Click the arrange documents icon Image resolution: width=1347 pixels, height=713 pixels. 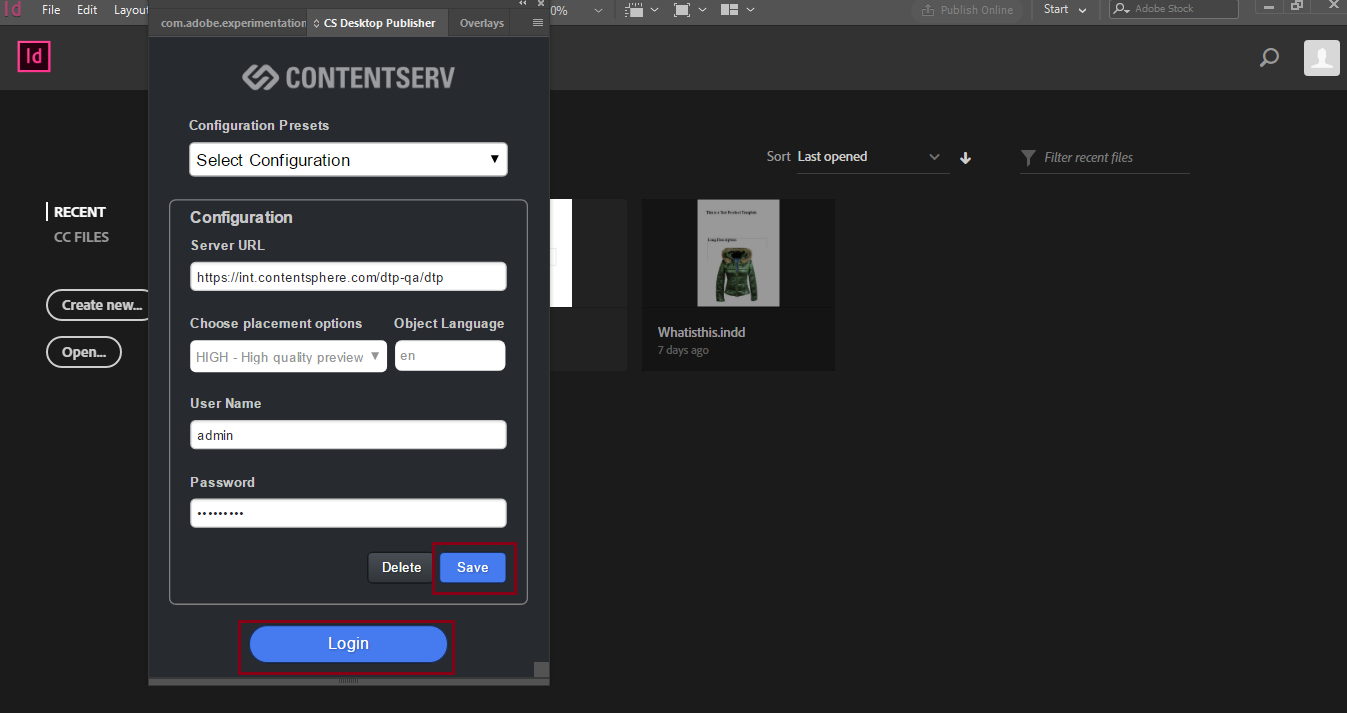(x=729, y=10)
